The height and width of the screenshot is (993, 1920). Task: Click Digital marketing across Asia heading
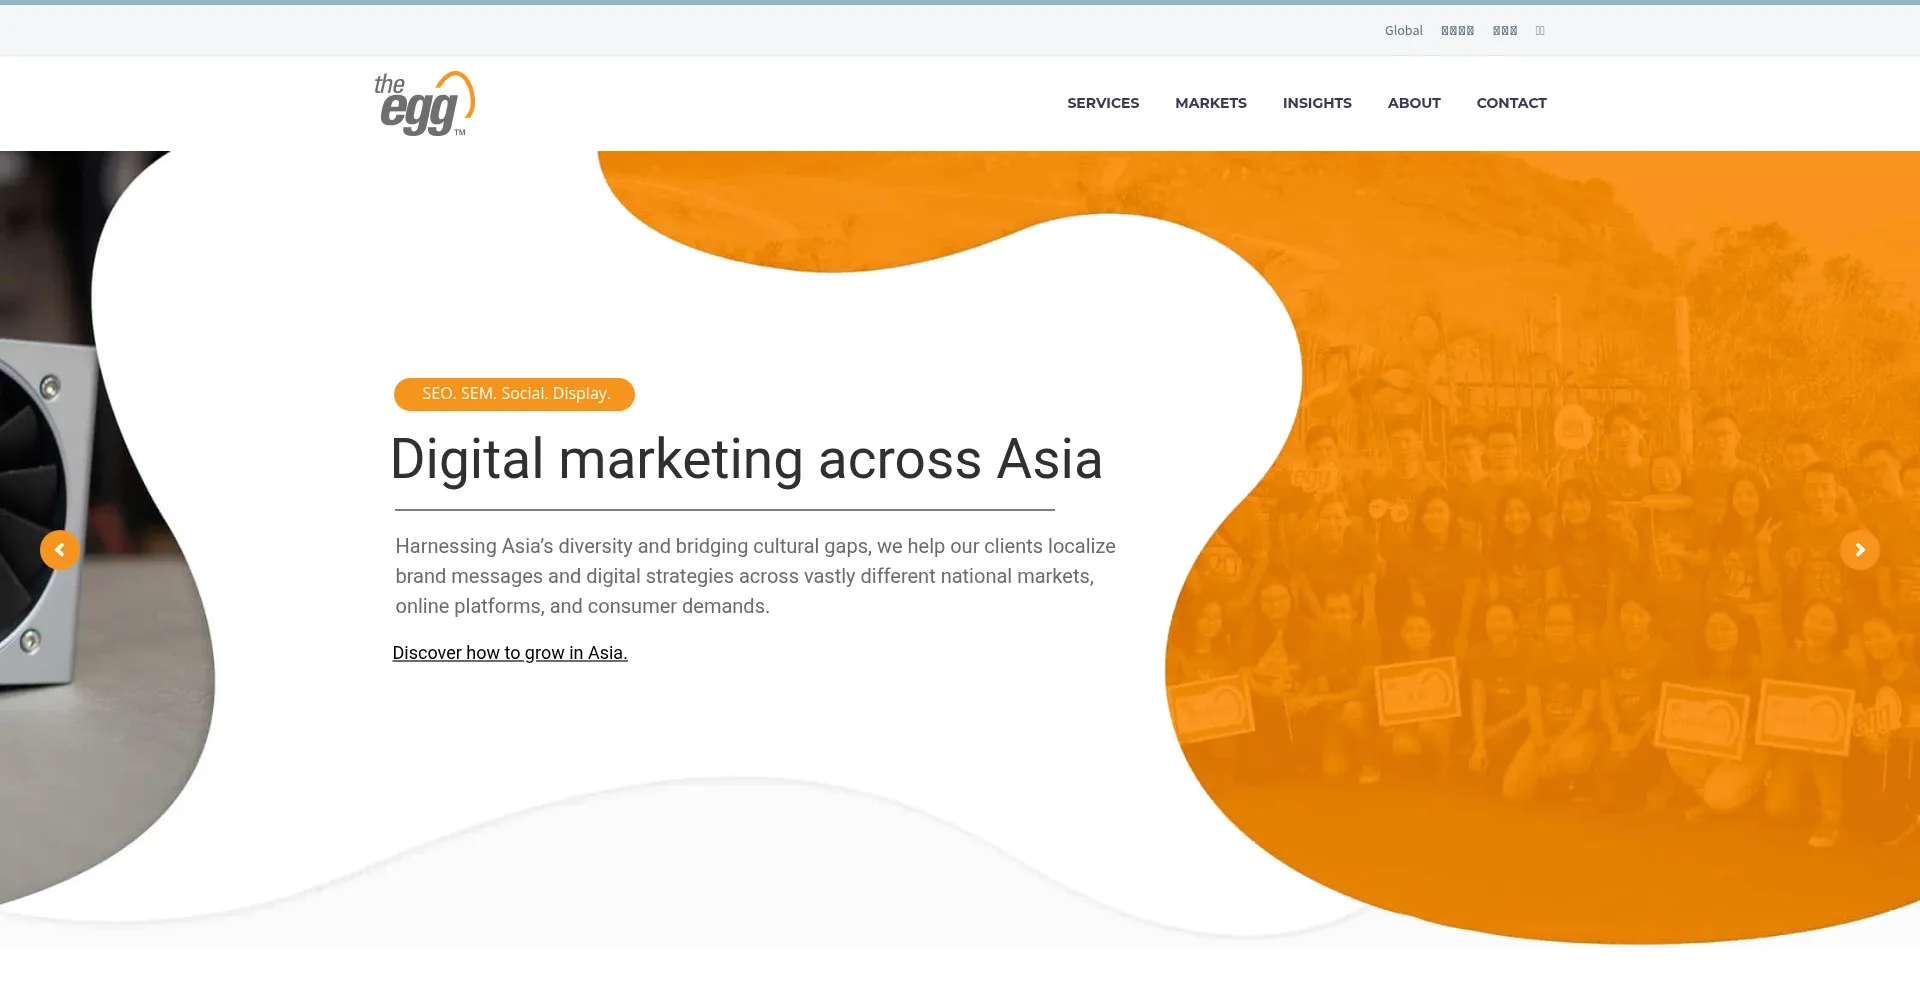click(746, 460)
